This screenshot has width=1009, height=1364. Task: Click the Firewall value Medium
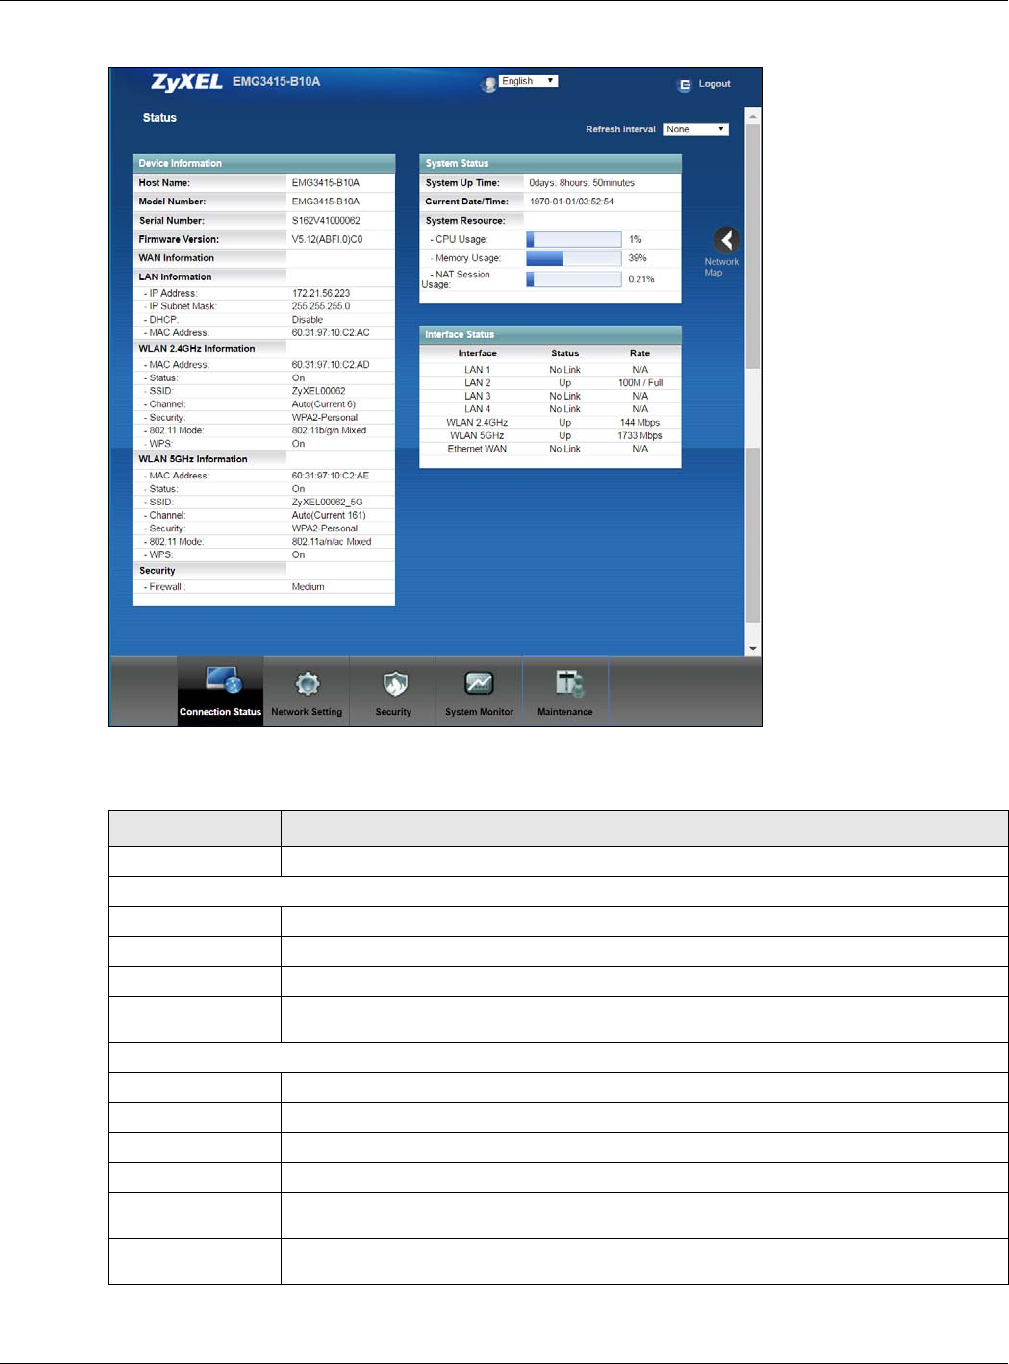click(x=308, y=587)
